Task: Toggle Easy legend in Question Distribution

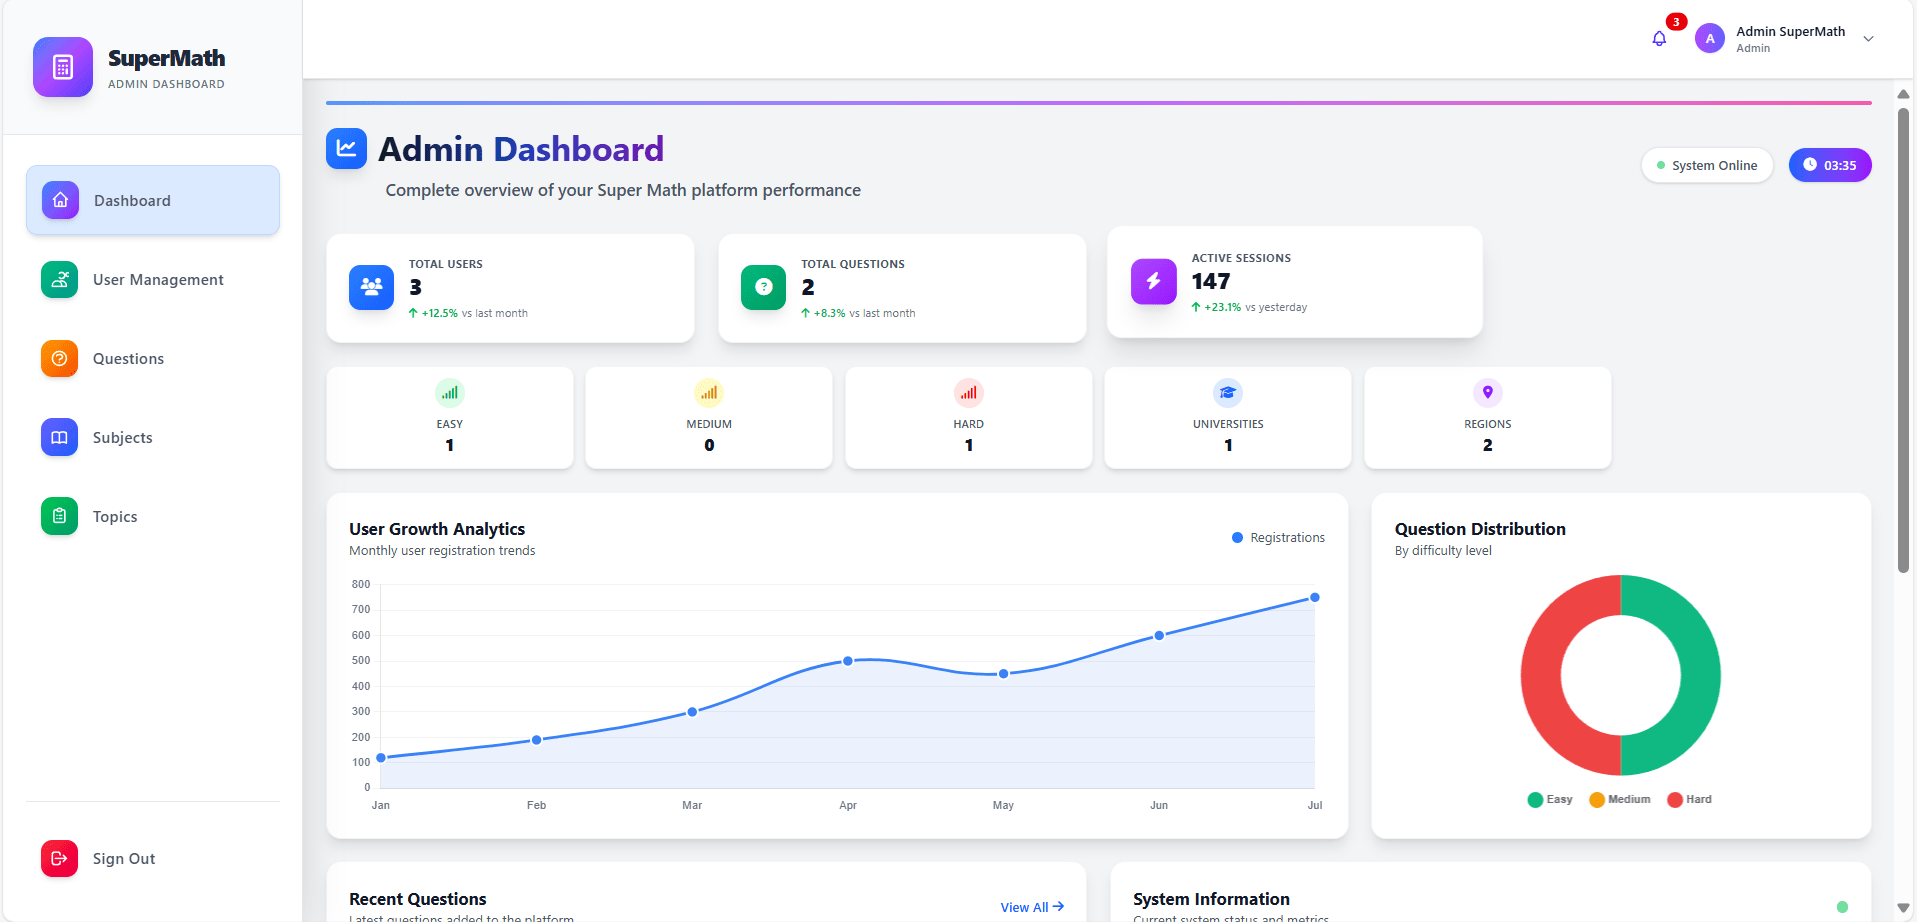Action: point(1549,799)
